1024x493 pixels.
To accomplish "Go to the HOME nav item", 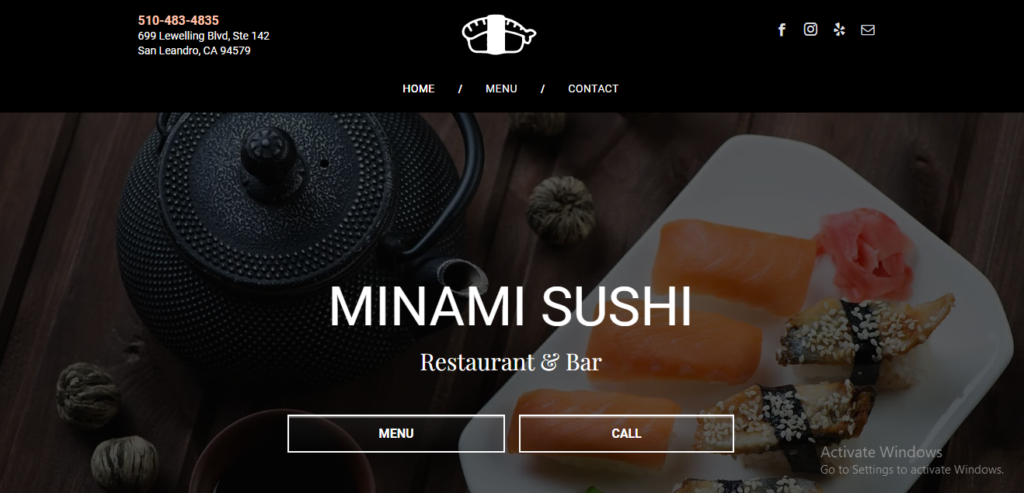I will click(x=419, y=89).
